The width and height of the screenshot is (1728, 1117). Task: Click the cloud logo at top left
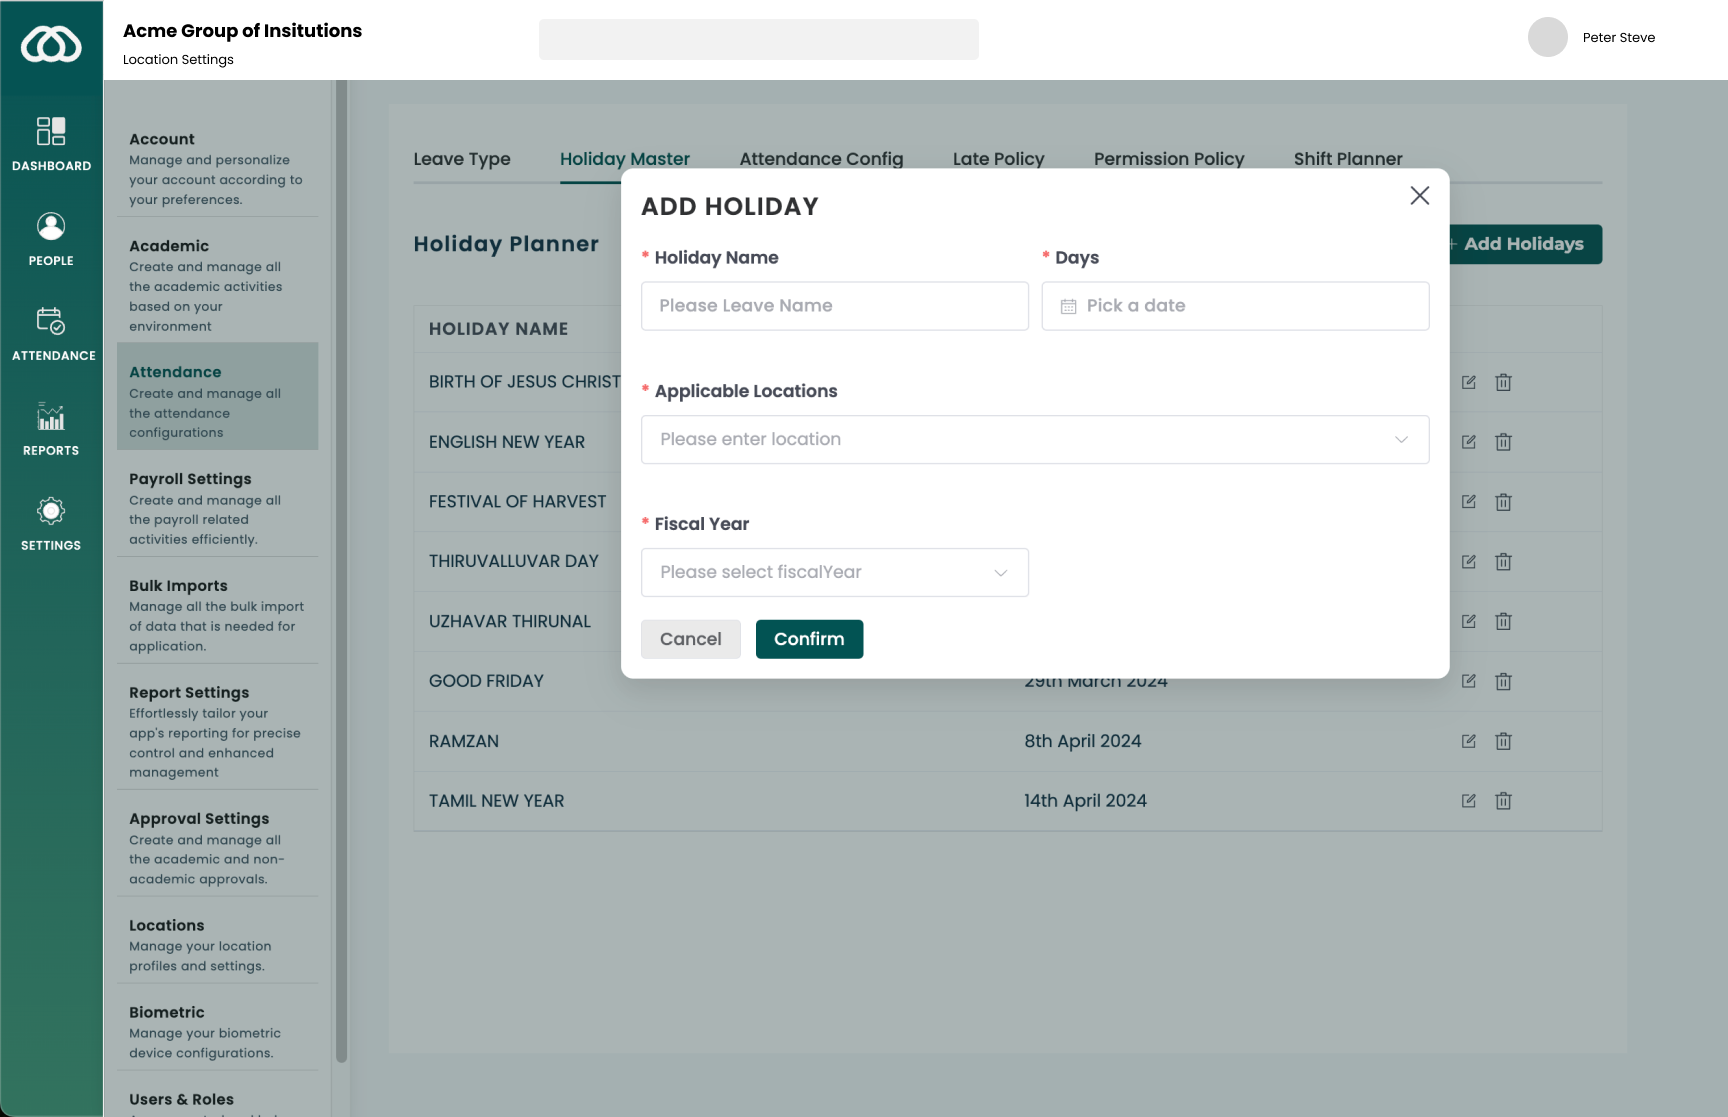(x=51, y=45)
